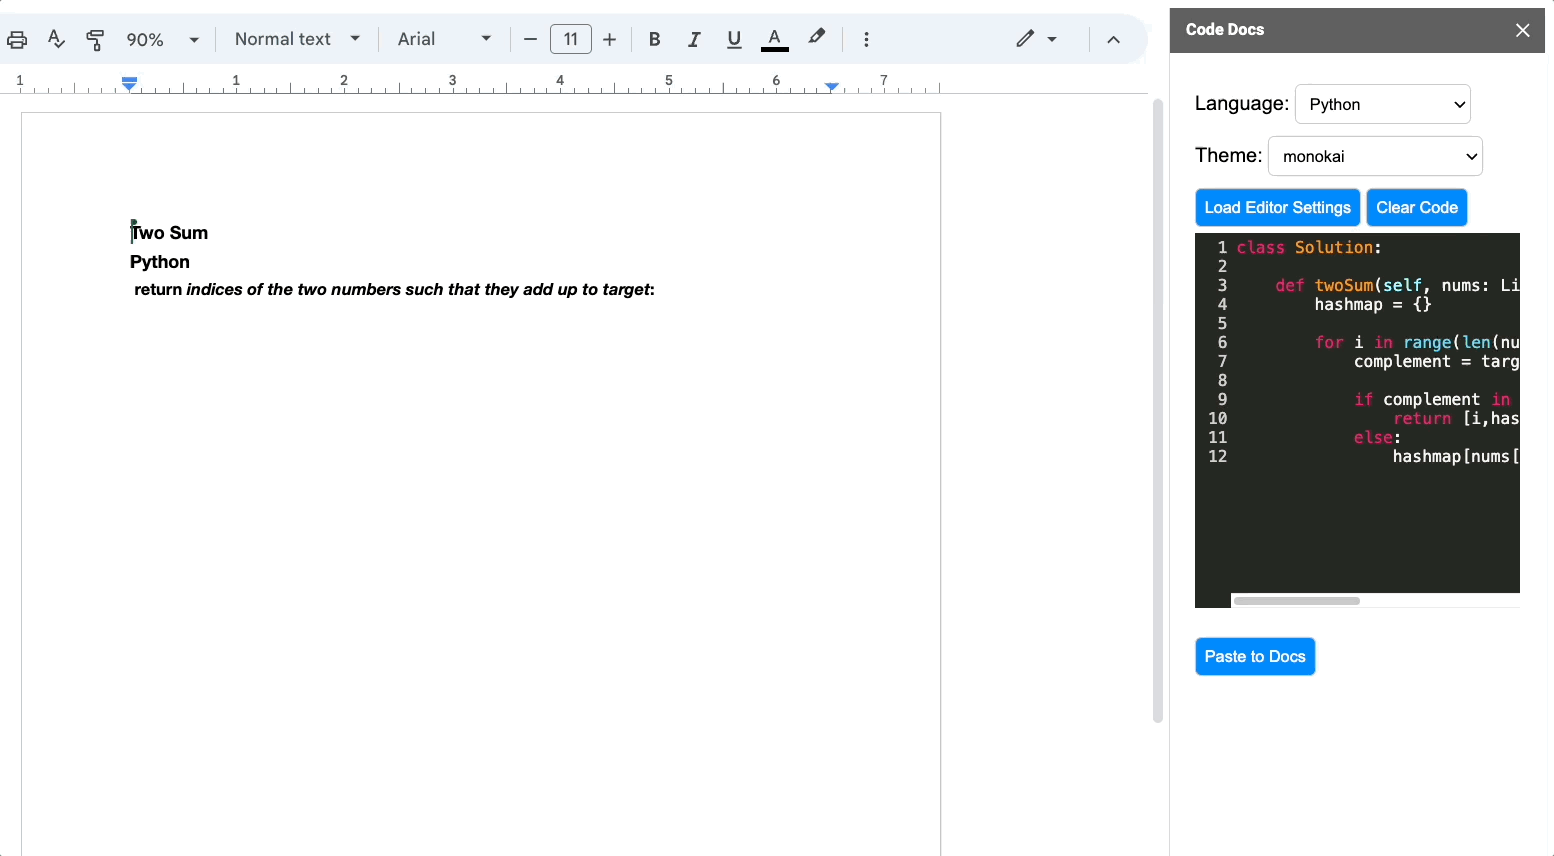Open the three-dot More options menu
Viewport: 1554px width, 856px height.
[x=866, y=40]
